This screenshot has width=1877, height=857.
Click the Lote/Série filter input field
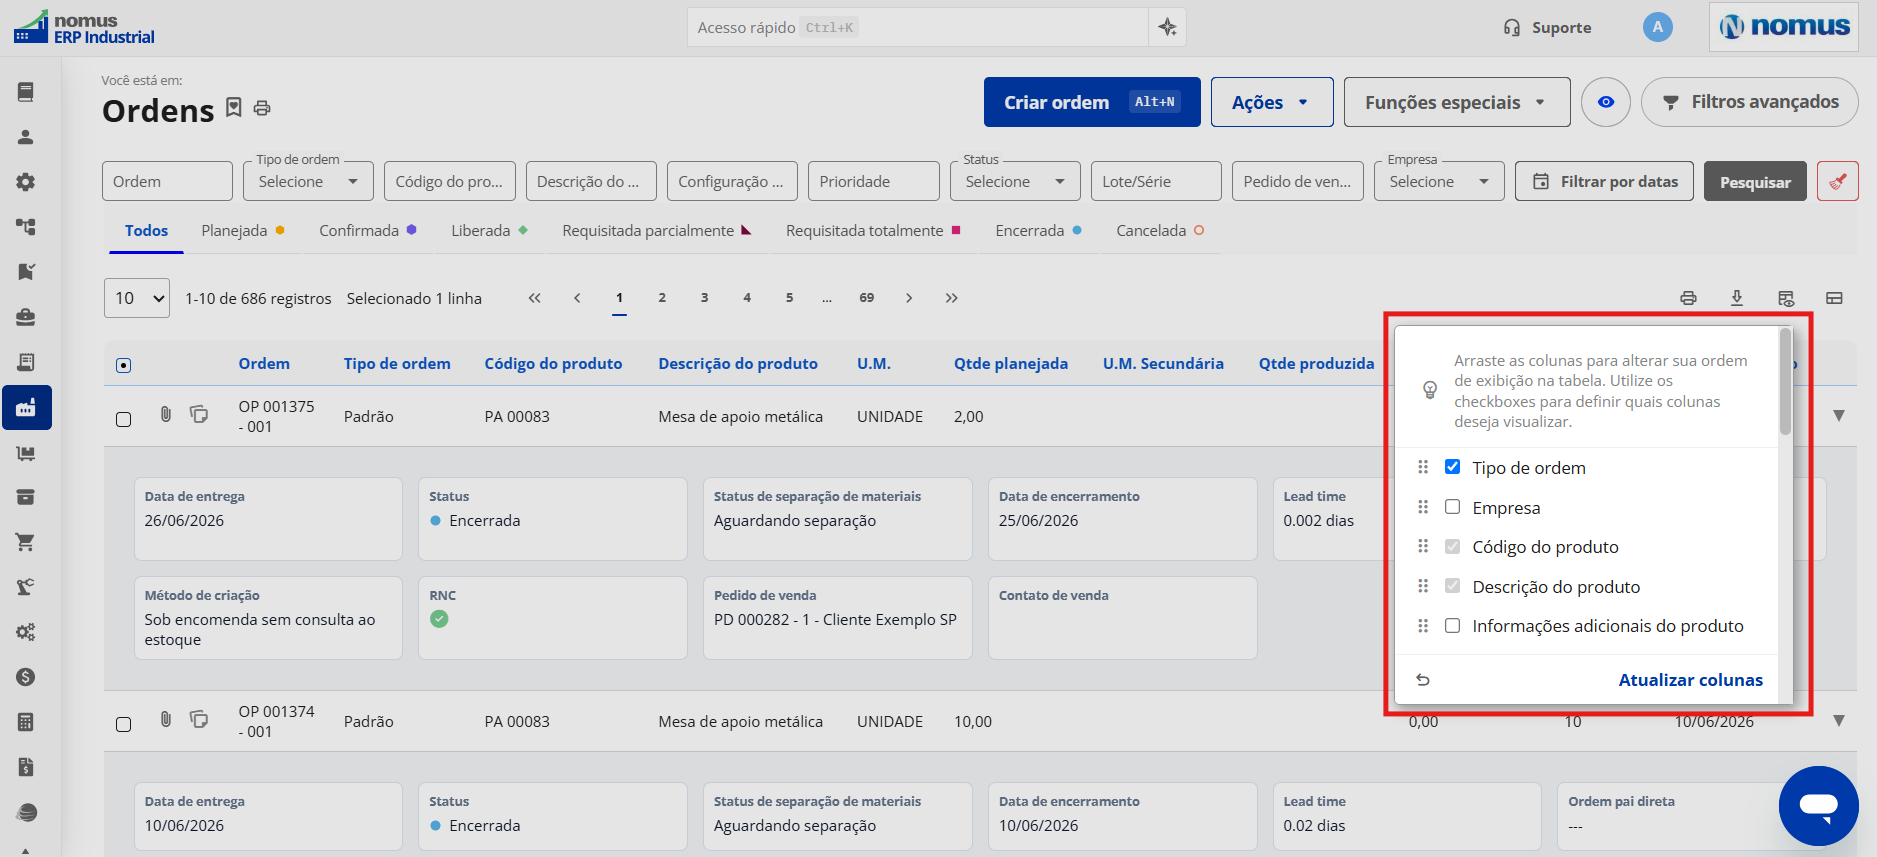1156,181
